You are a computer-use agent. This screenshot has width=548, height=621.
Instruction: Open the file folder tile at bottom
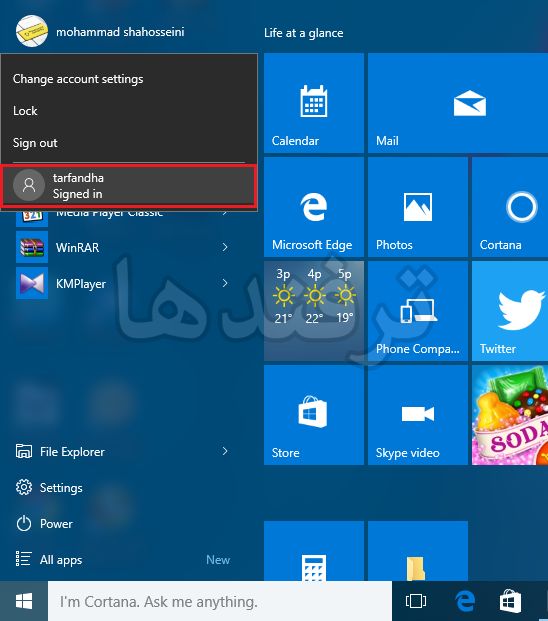[418, 551]
